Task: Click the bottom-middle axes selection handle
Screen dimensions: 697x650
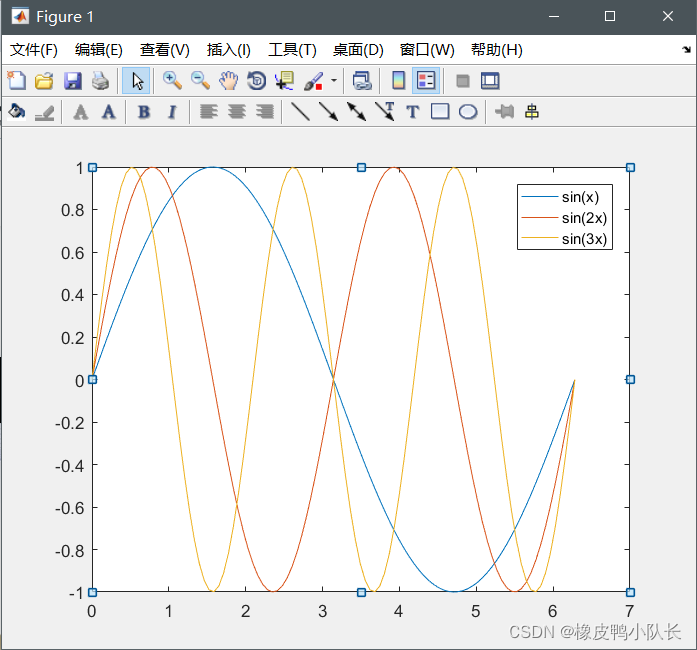Action: 361,592
